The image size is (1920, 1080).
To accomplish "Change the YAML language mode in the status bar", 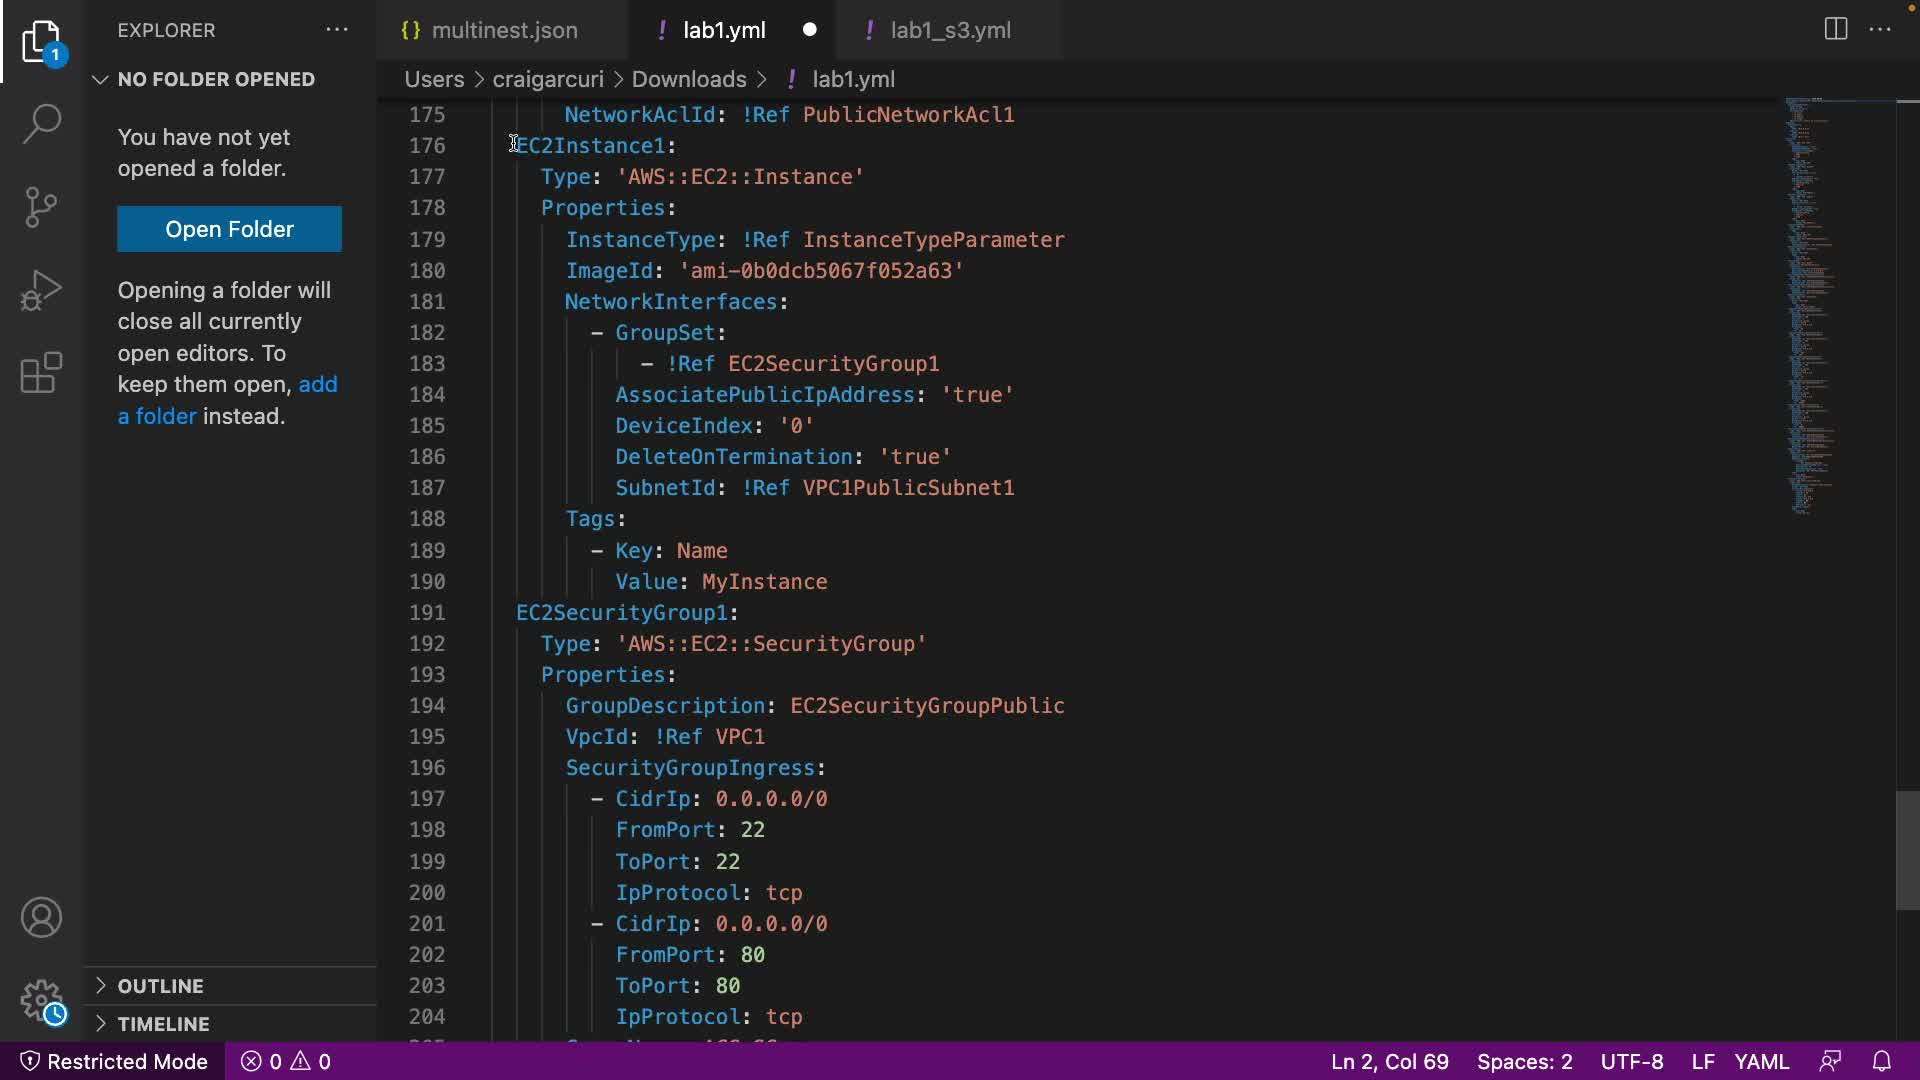I will [1761, 1061].
